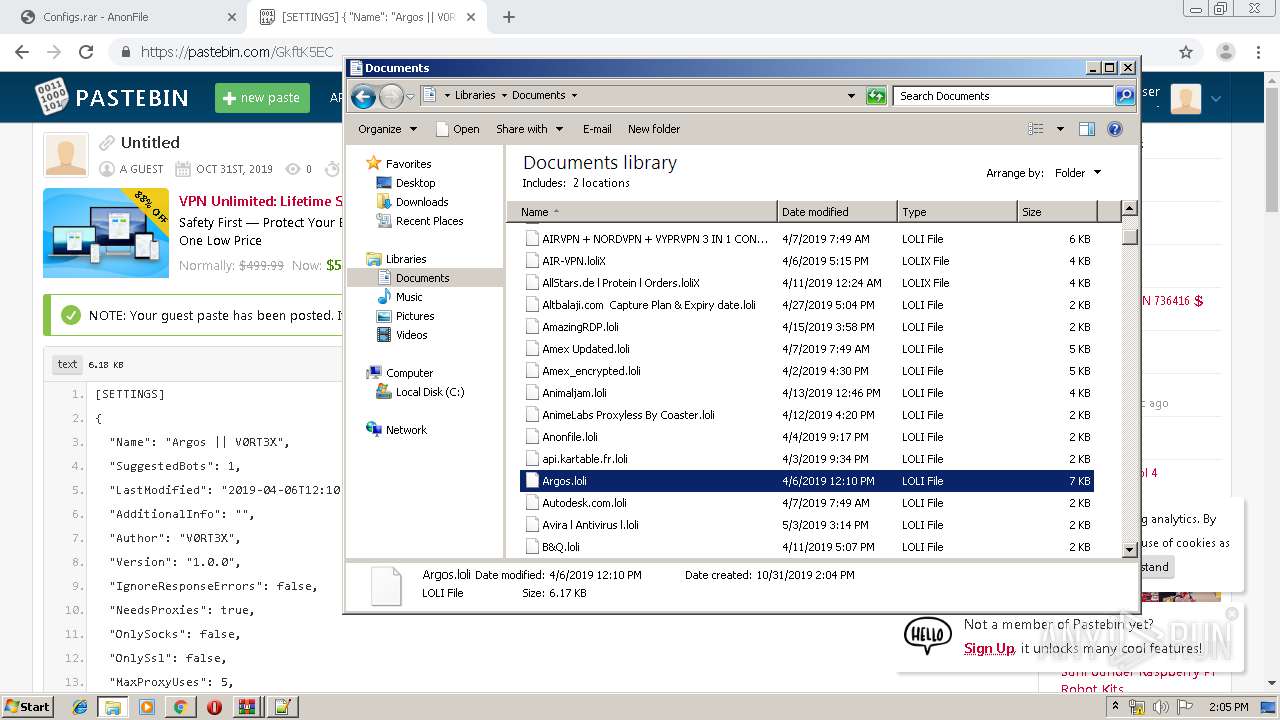Viewport: 1280px width, 720px height.
Task: Expand the Documents breadcrumb arrow
Action: coord(574,96)
